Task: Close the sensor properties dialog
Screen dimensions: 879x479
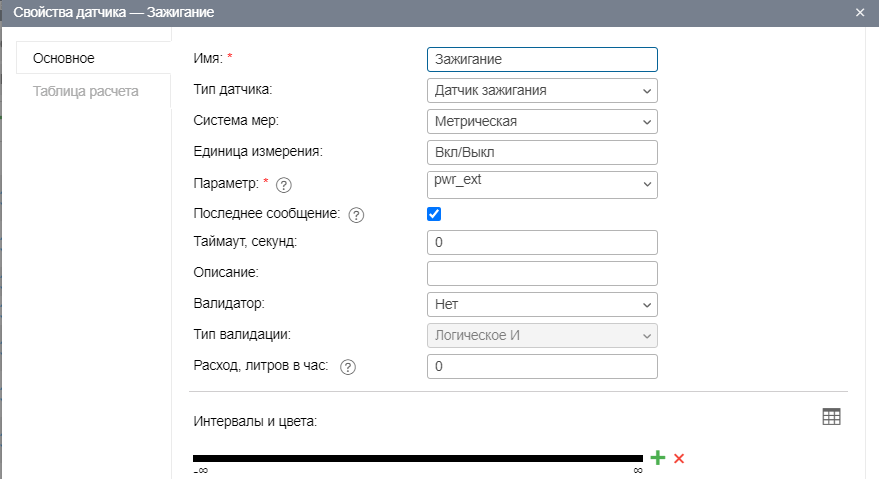Action: pos(860,13)
